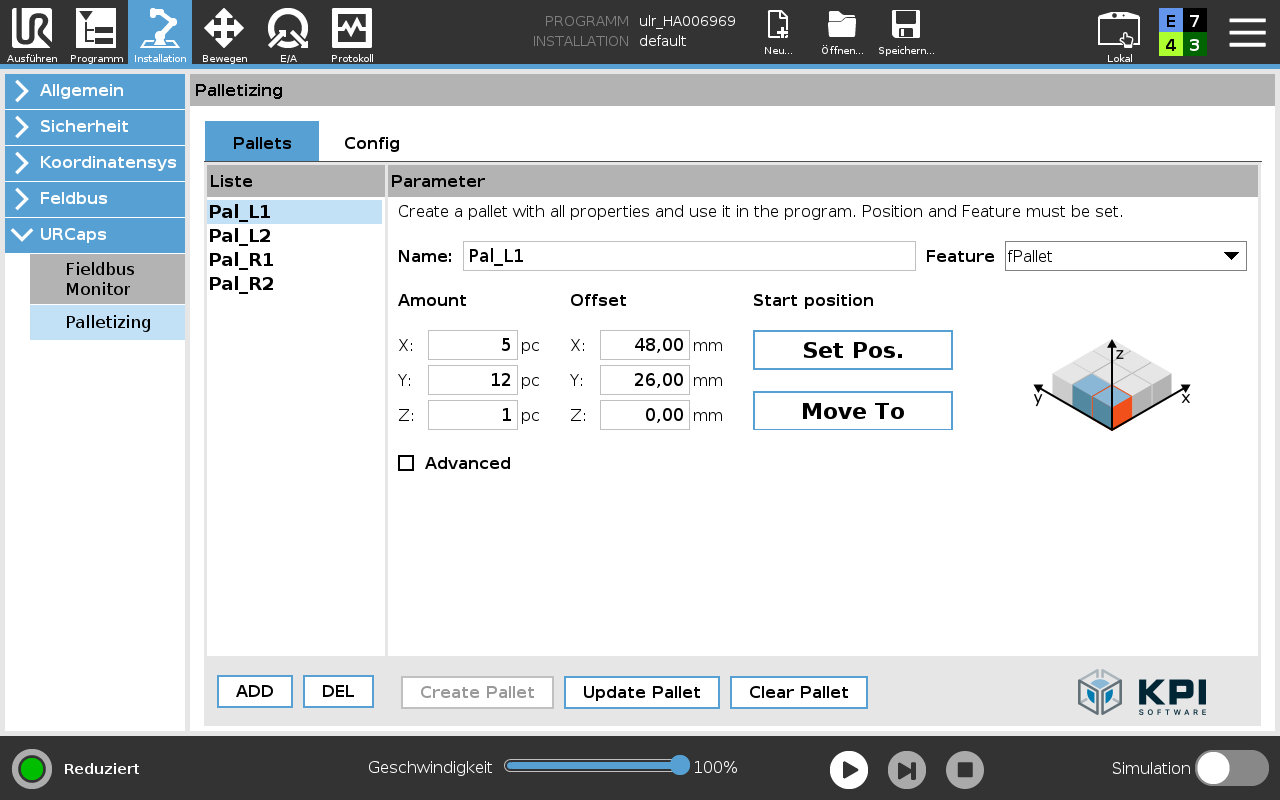
Task: Click the Reduziert status text
Action: pyautogui.click(x=102, y=769)
